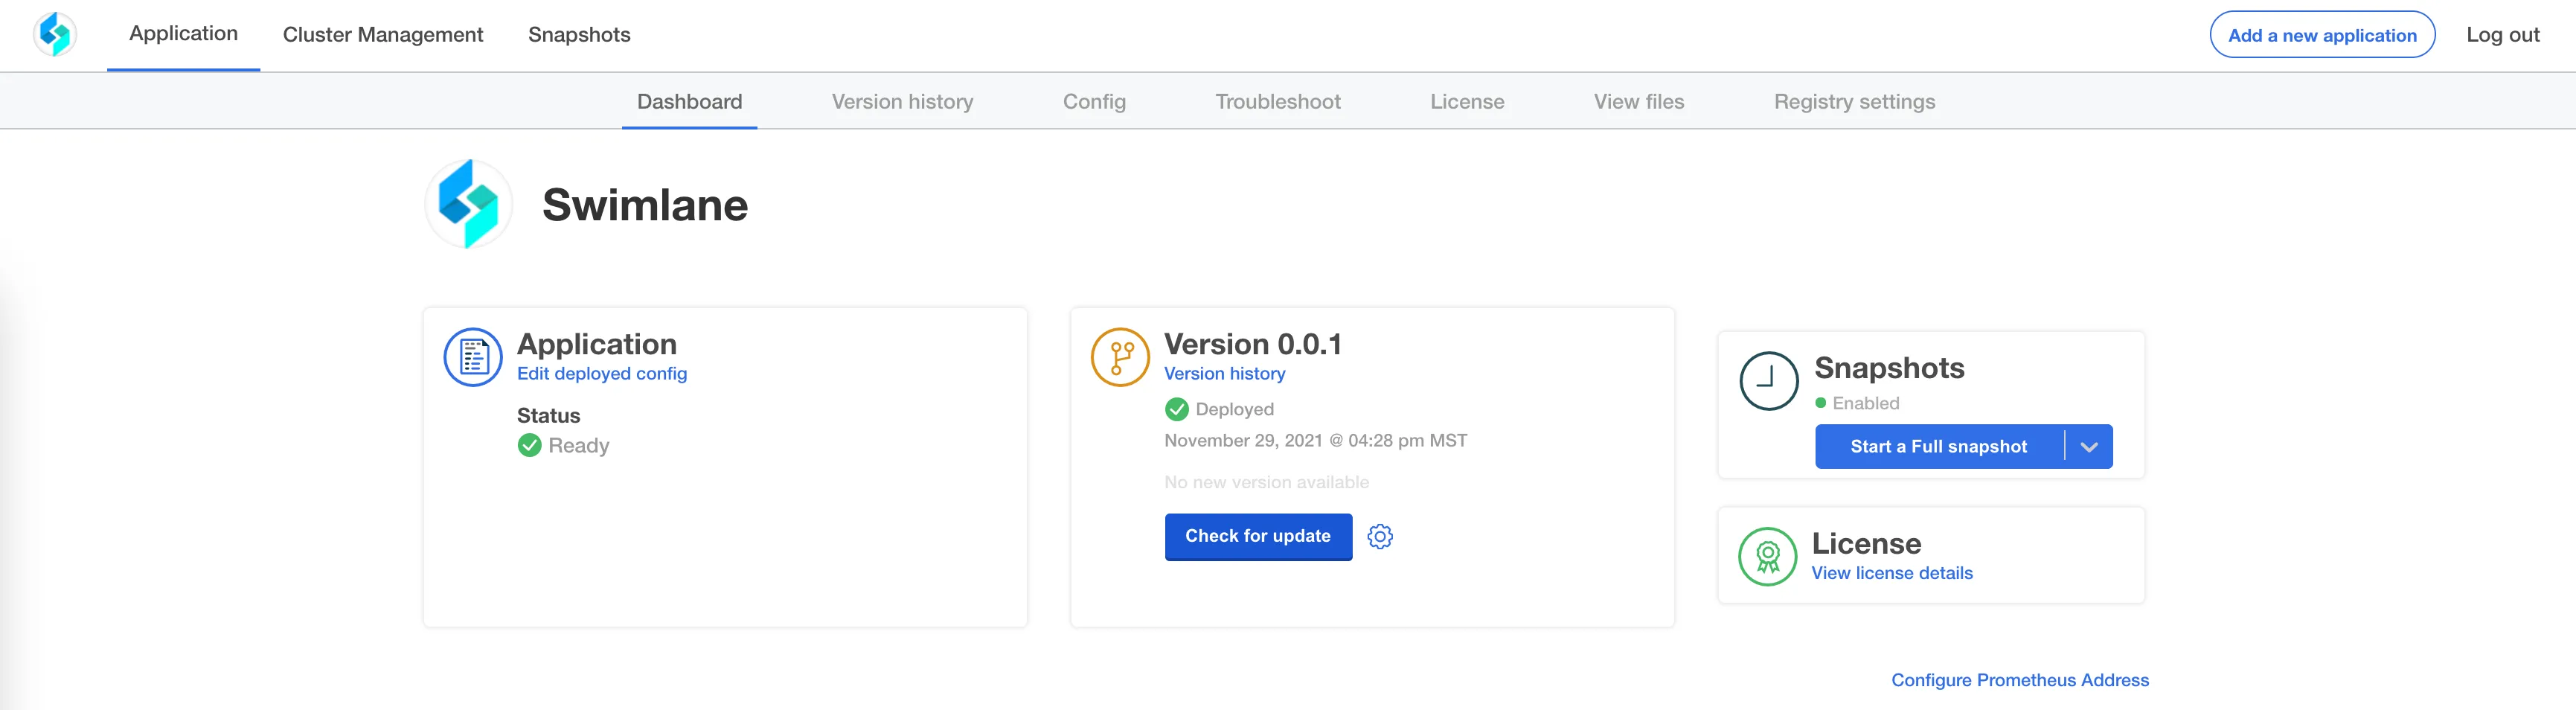Image resolution: width=2576 pixels, height=710 pixels.
Task: Open the Snapshots top nav tab
Action: pyautogui.click(x=579, y=35)
